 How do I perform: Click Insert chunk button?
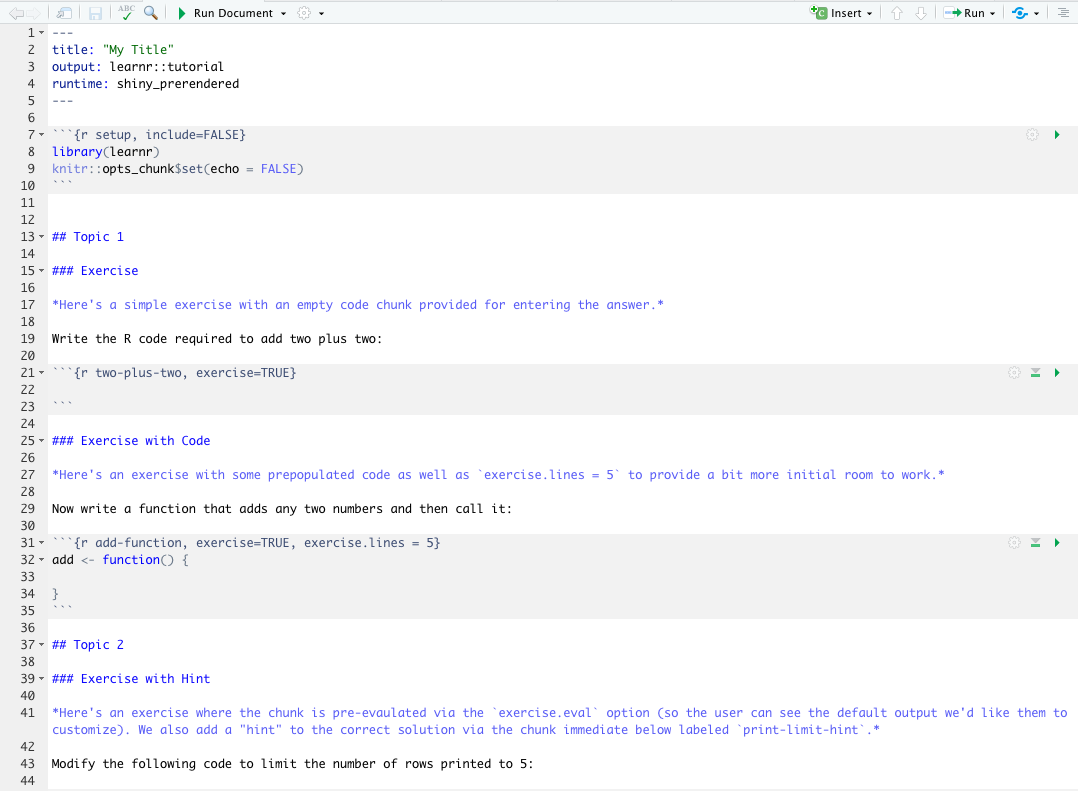click(836, 13)
